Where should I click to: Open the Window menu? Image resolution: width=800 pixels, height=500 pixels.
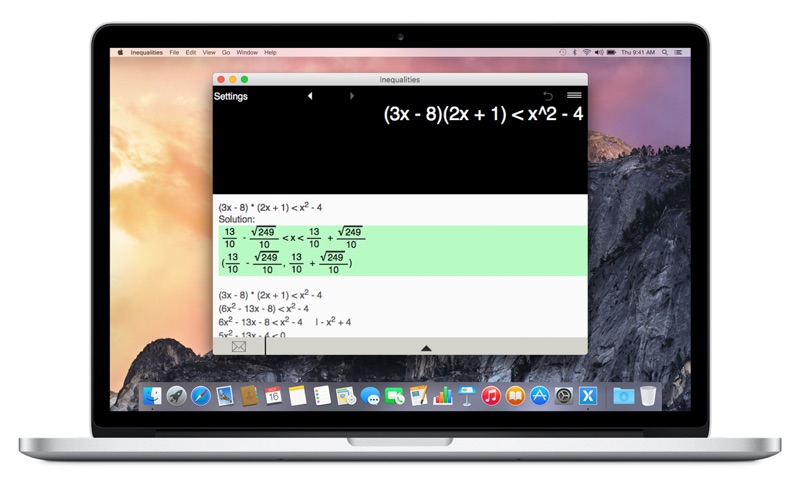[x=247, y=53]
